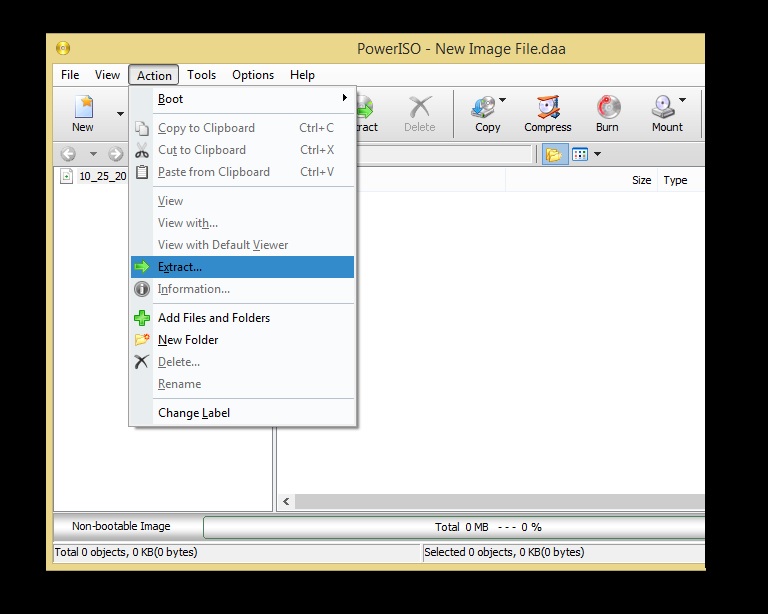This screenshot has width=768, height=614.
Task: Choose Copy to Clipboard entry
Action: pyautogui.click(x=242, y=128)
